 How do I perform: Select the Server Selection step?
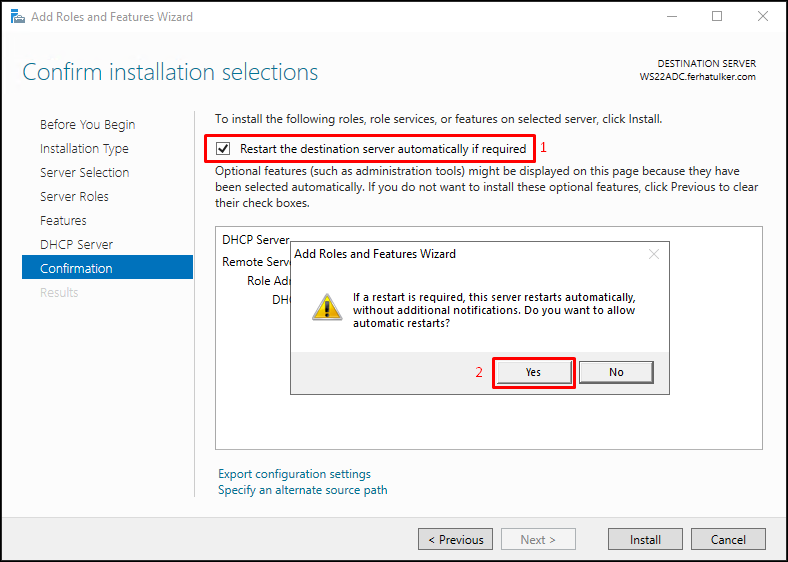[x=84, y=172]
